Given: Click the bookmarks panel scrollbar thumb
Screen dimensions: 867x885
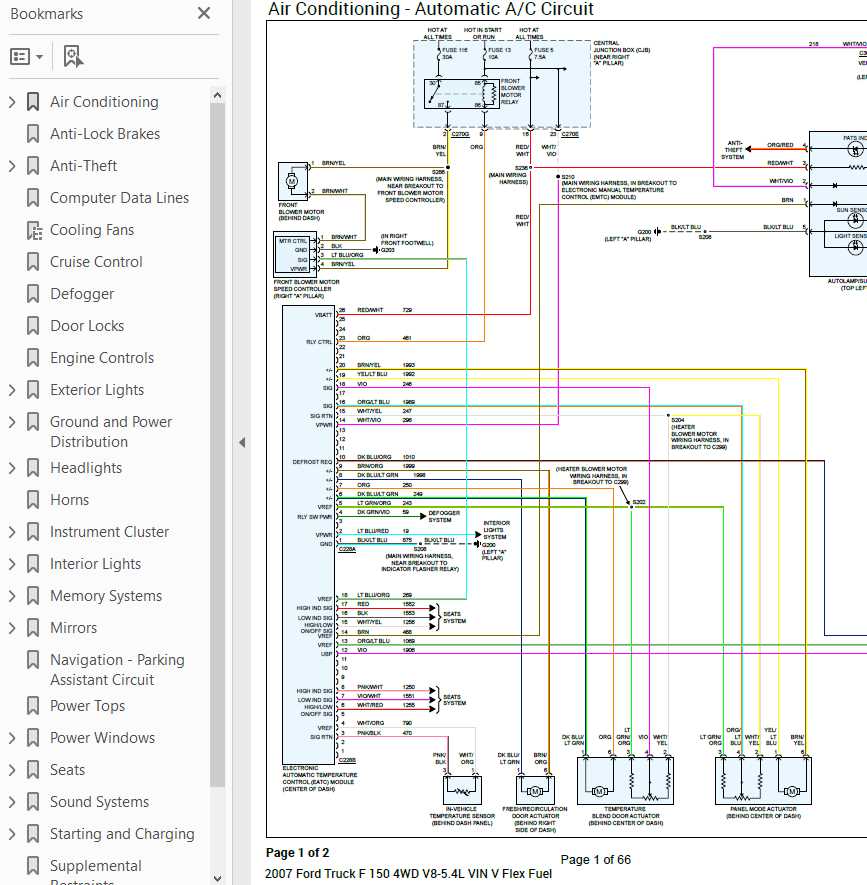Looking at the screenshot, I should pyautogui.click(x=217, y=445).
